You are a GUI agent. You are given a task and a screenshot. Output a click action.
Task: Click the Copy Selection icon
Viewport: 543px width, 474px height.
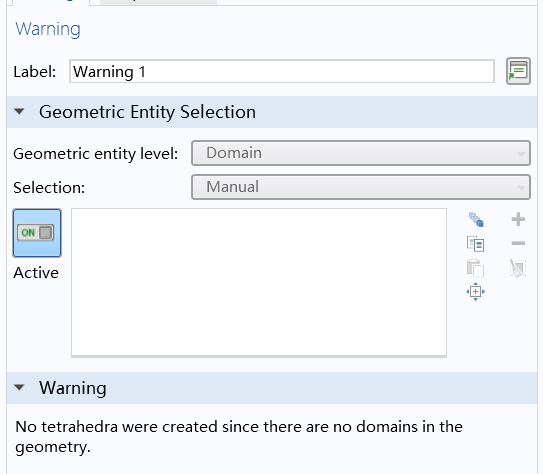tap(475, 244)
